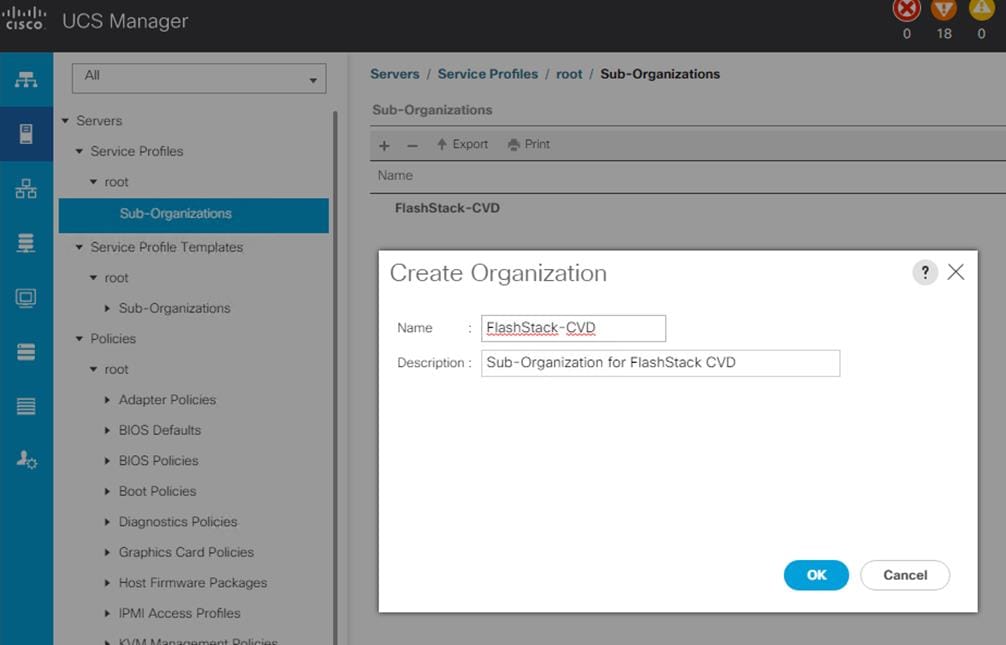1006x645 pixels.
Task: Open the Admin user-gear icon in the sidebar
Action: (x=26, y=460)
